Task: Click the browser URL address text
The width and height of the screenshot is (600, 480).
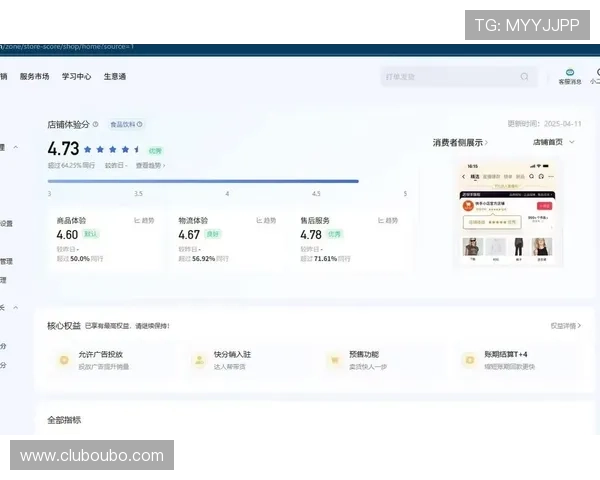Action: coord(67,47)
